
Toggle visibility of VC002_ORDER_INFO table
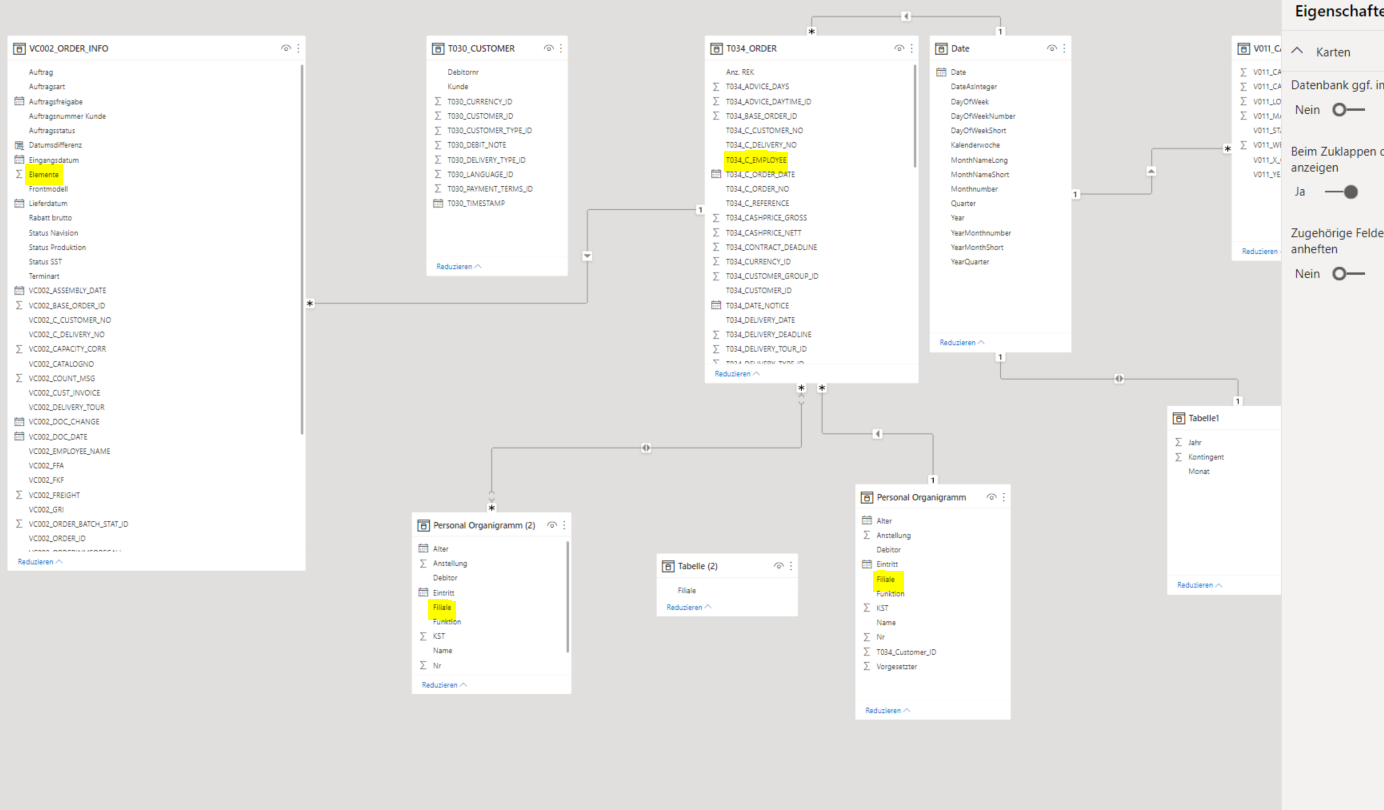(x=285, y=48)
